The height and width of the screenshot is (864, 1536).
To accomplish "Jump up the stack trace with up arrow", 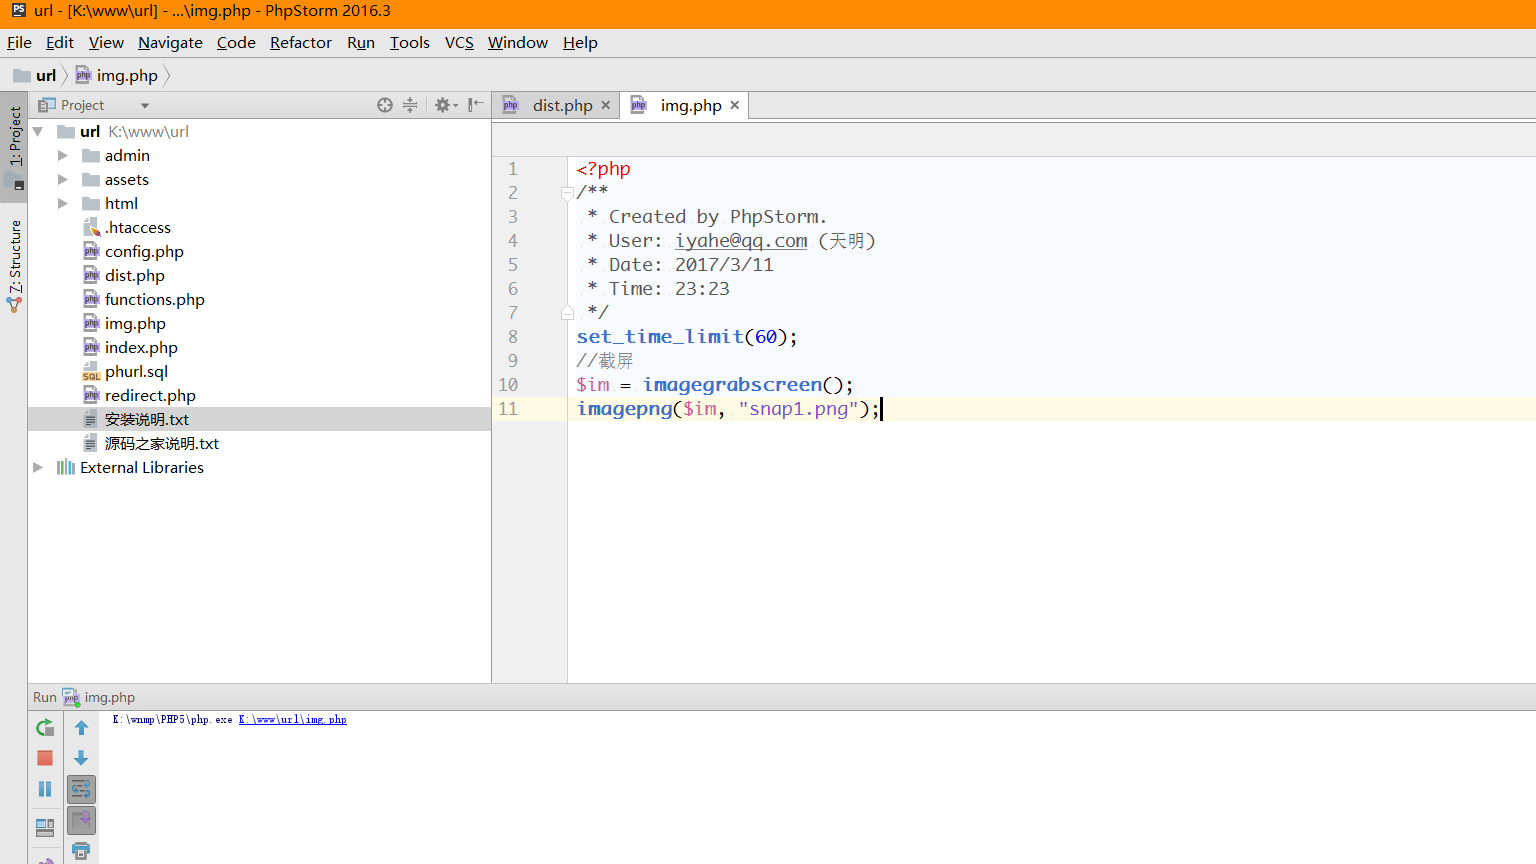I will (x=81, y=728).
